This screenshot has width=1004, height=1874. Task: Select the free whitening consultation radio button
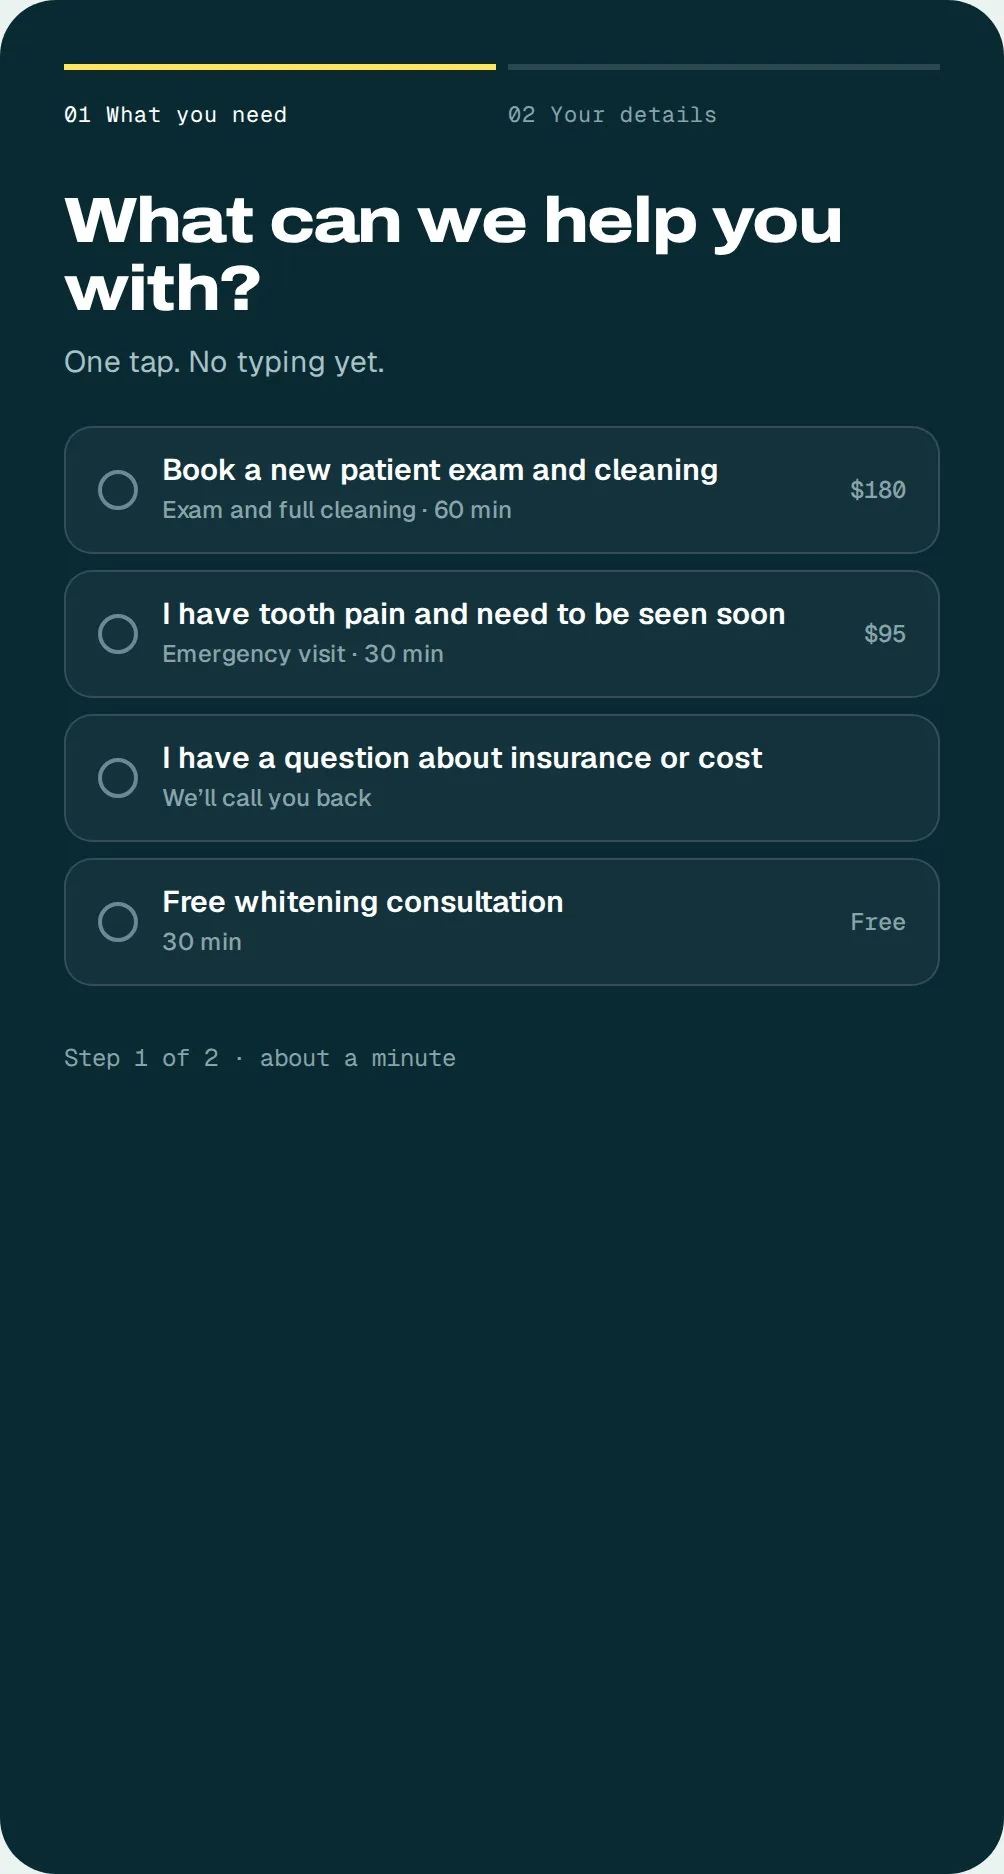pos(118,922)
